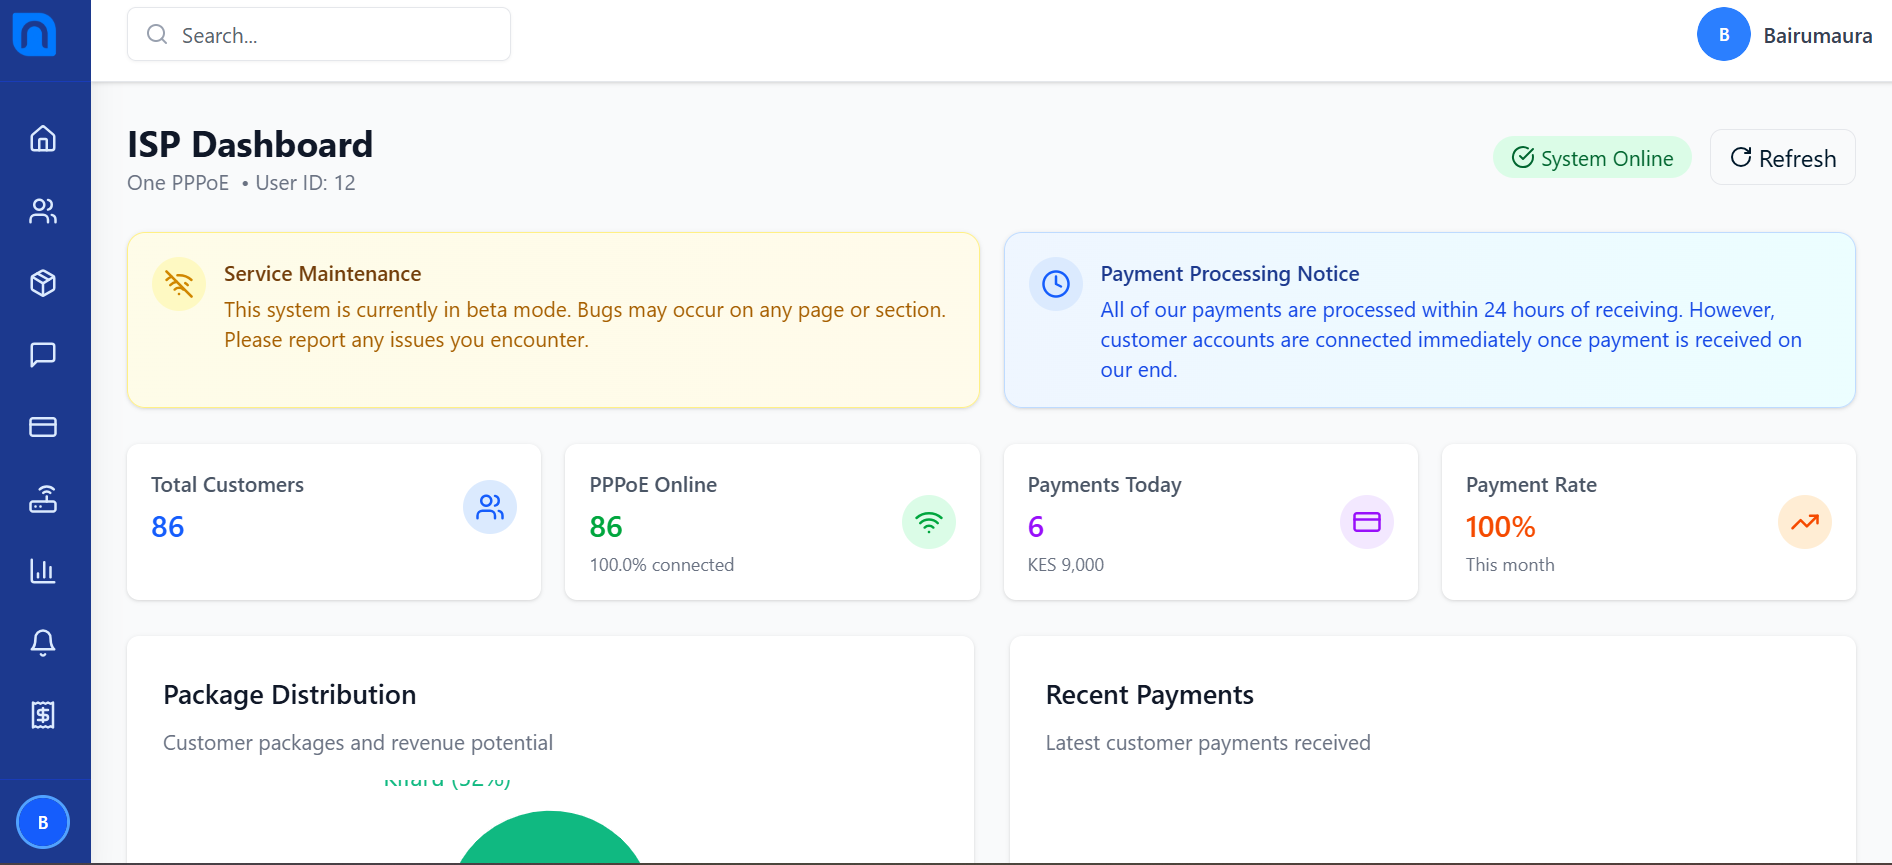This screenshot has height=865, width=1892.
Task: Click 'Customer packages and revenue potential' text
Action: coord(358,743)
